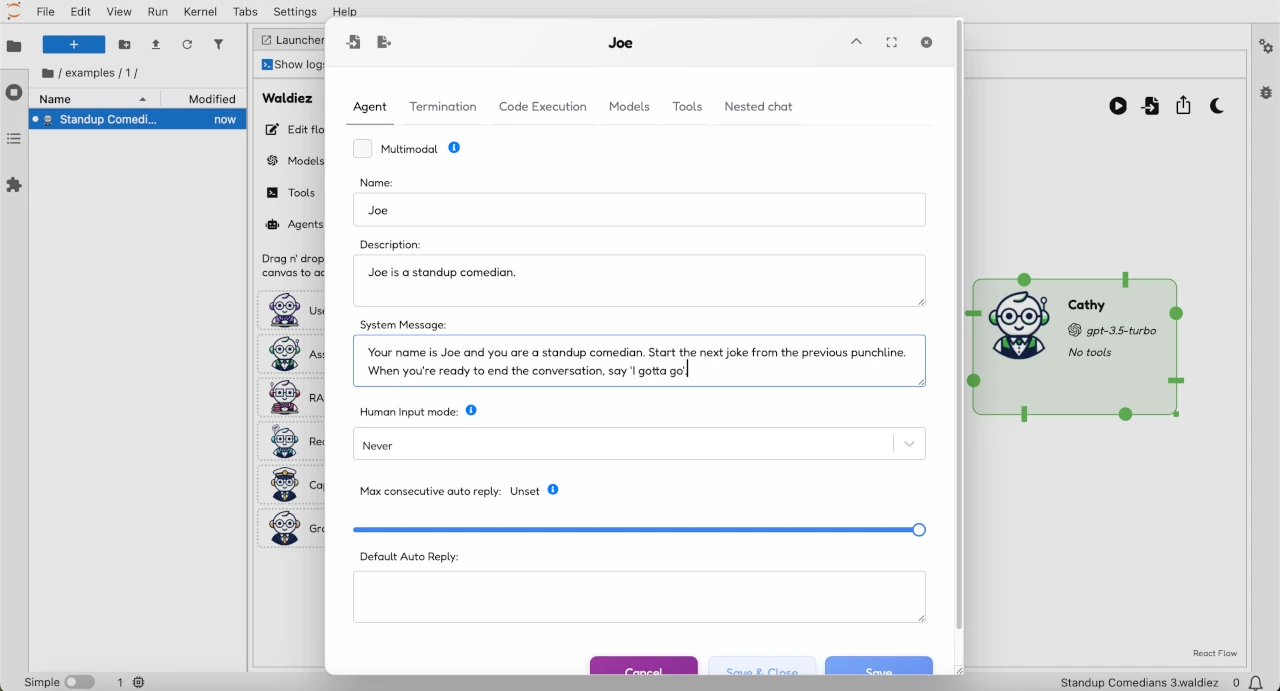
Task: Click the import icon in Joe modal header
Action: coord(353,42)
